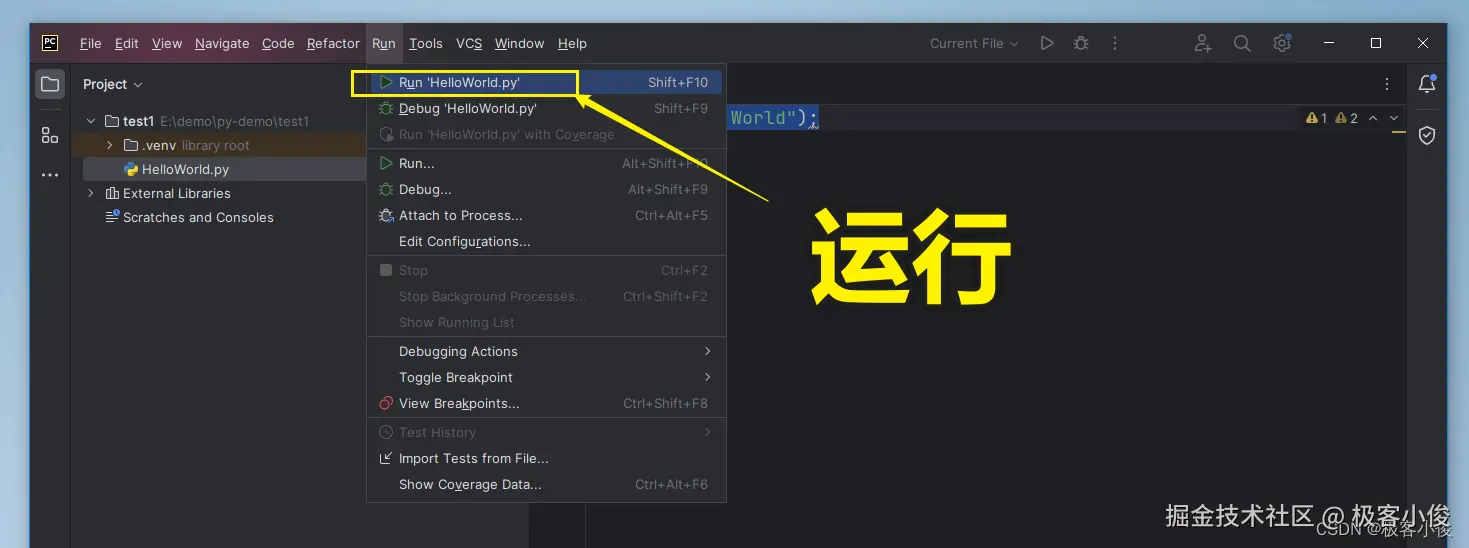Click the PyCharm logo icon
The image size is (1469, 548).
49,43
